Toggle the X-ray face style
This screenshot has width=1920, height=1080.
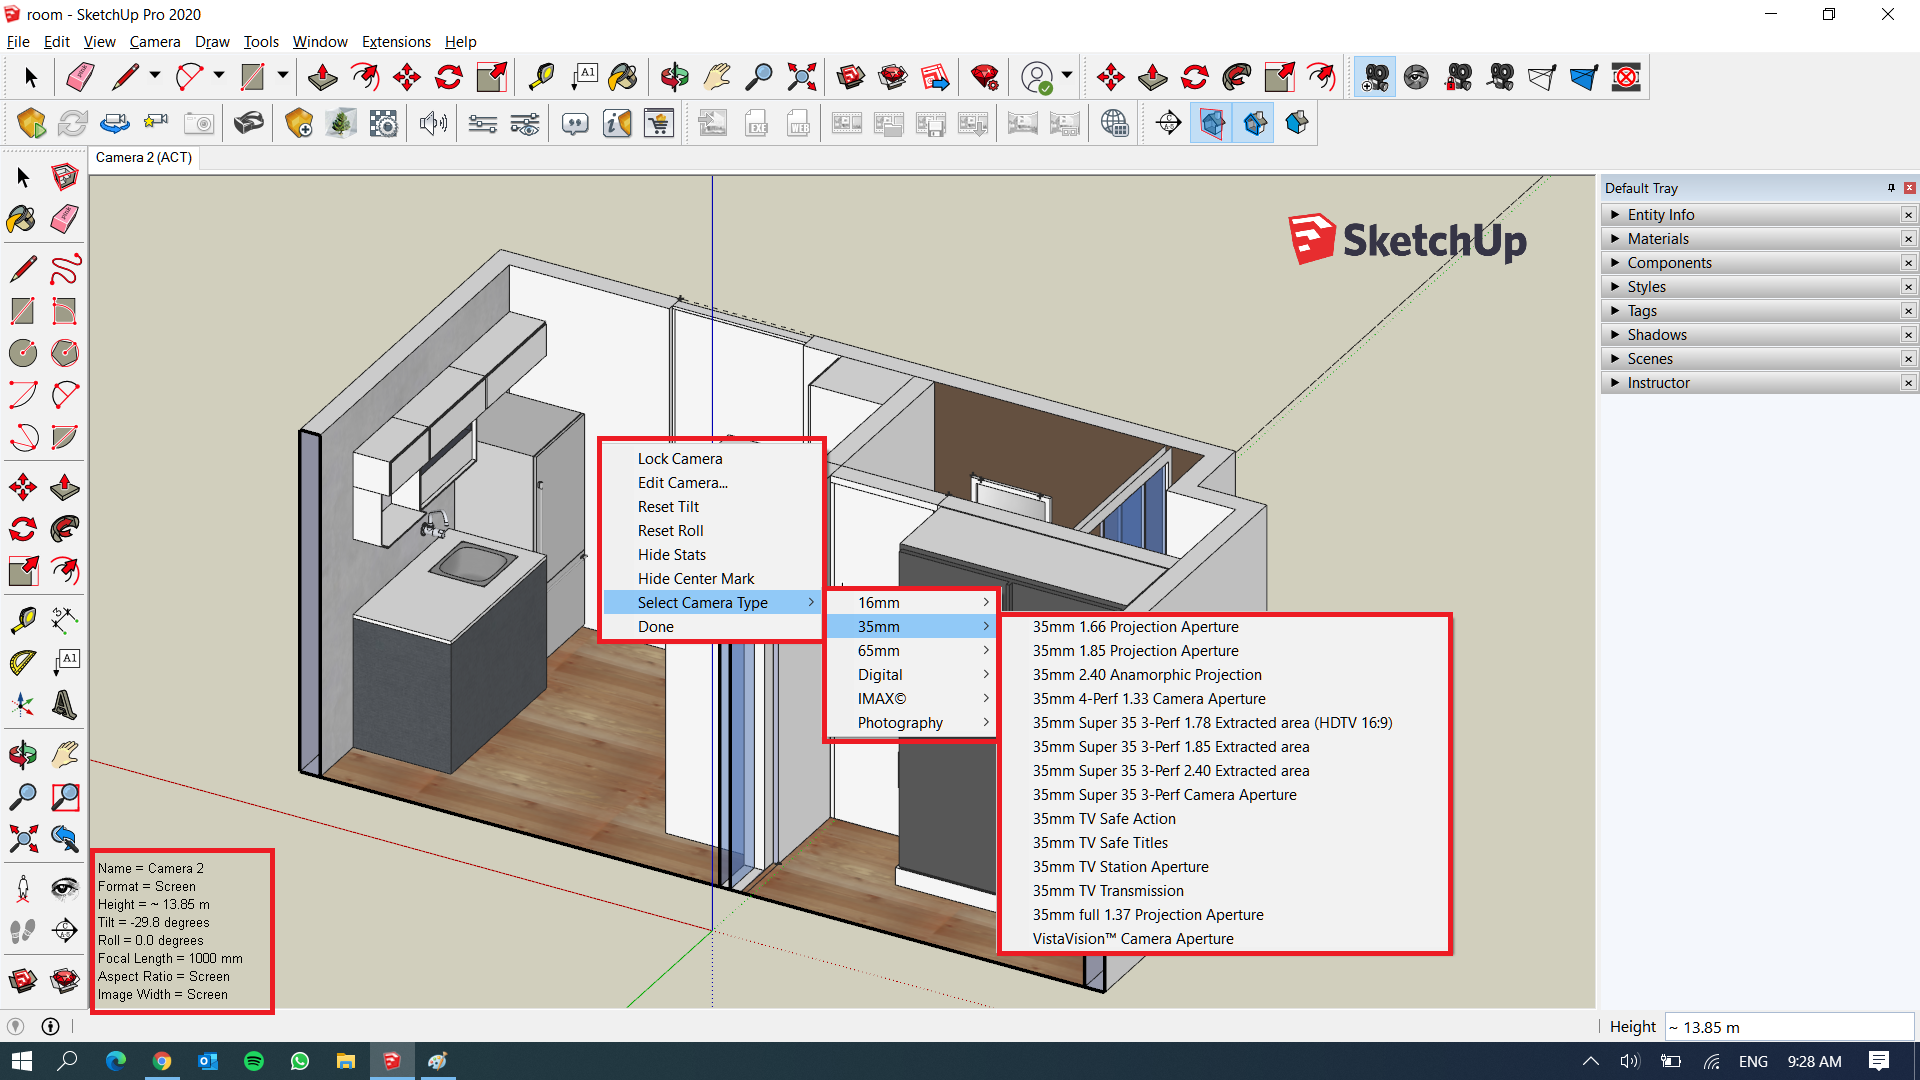coord(1212,122)
